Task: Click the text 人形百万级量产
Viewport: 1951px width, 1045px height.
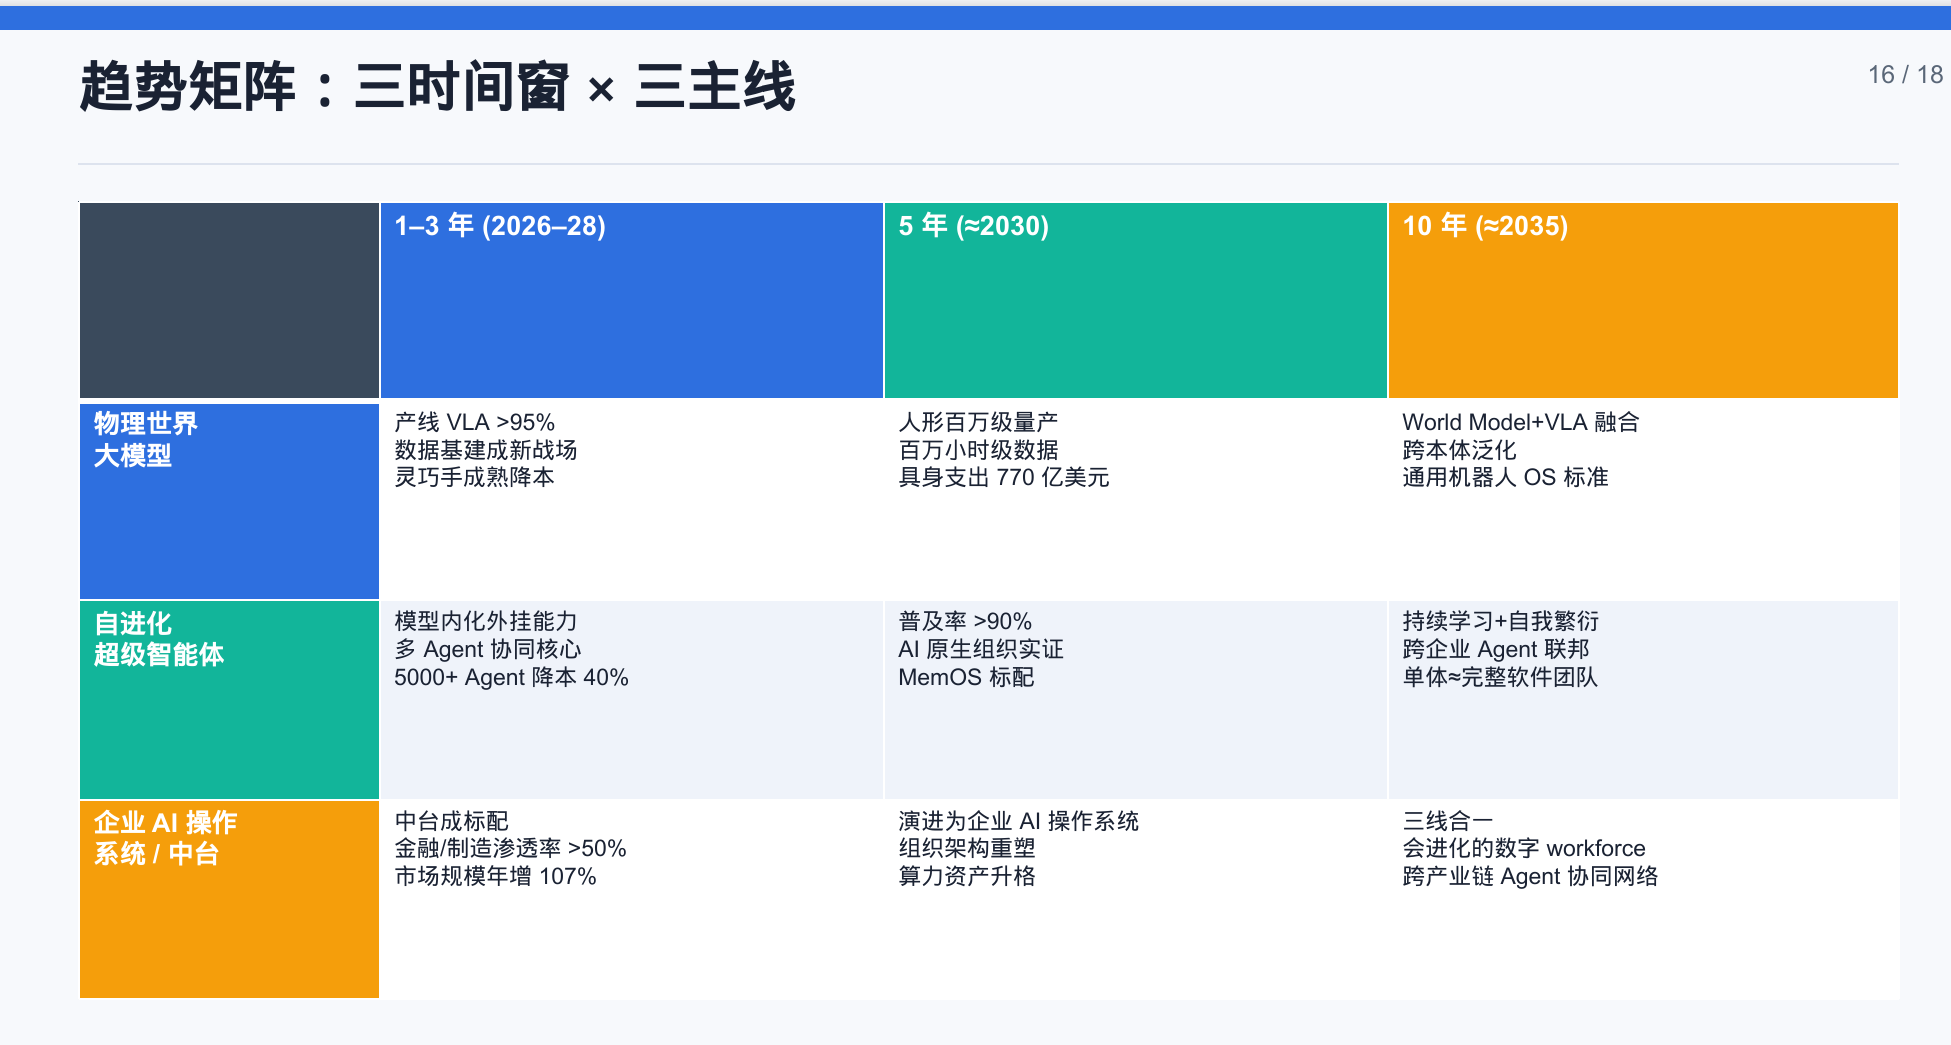Action: [x=978, y=422]
